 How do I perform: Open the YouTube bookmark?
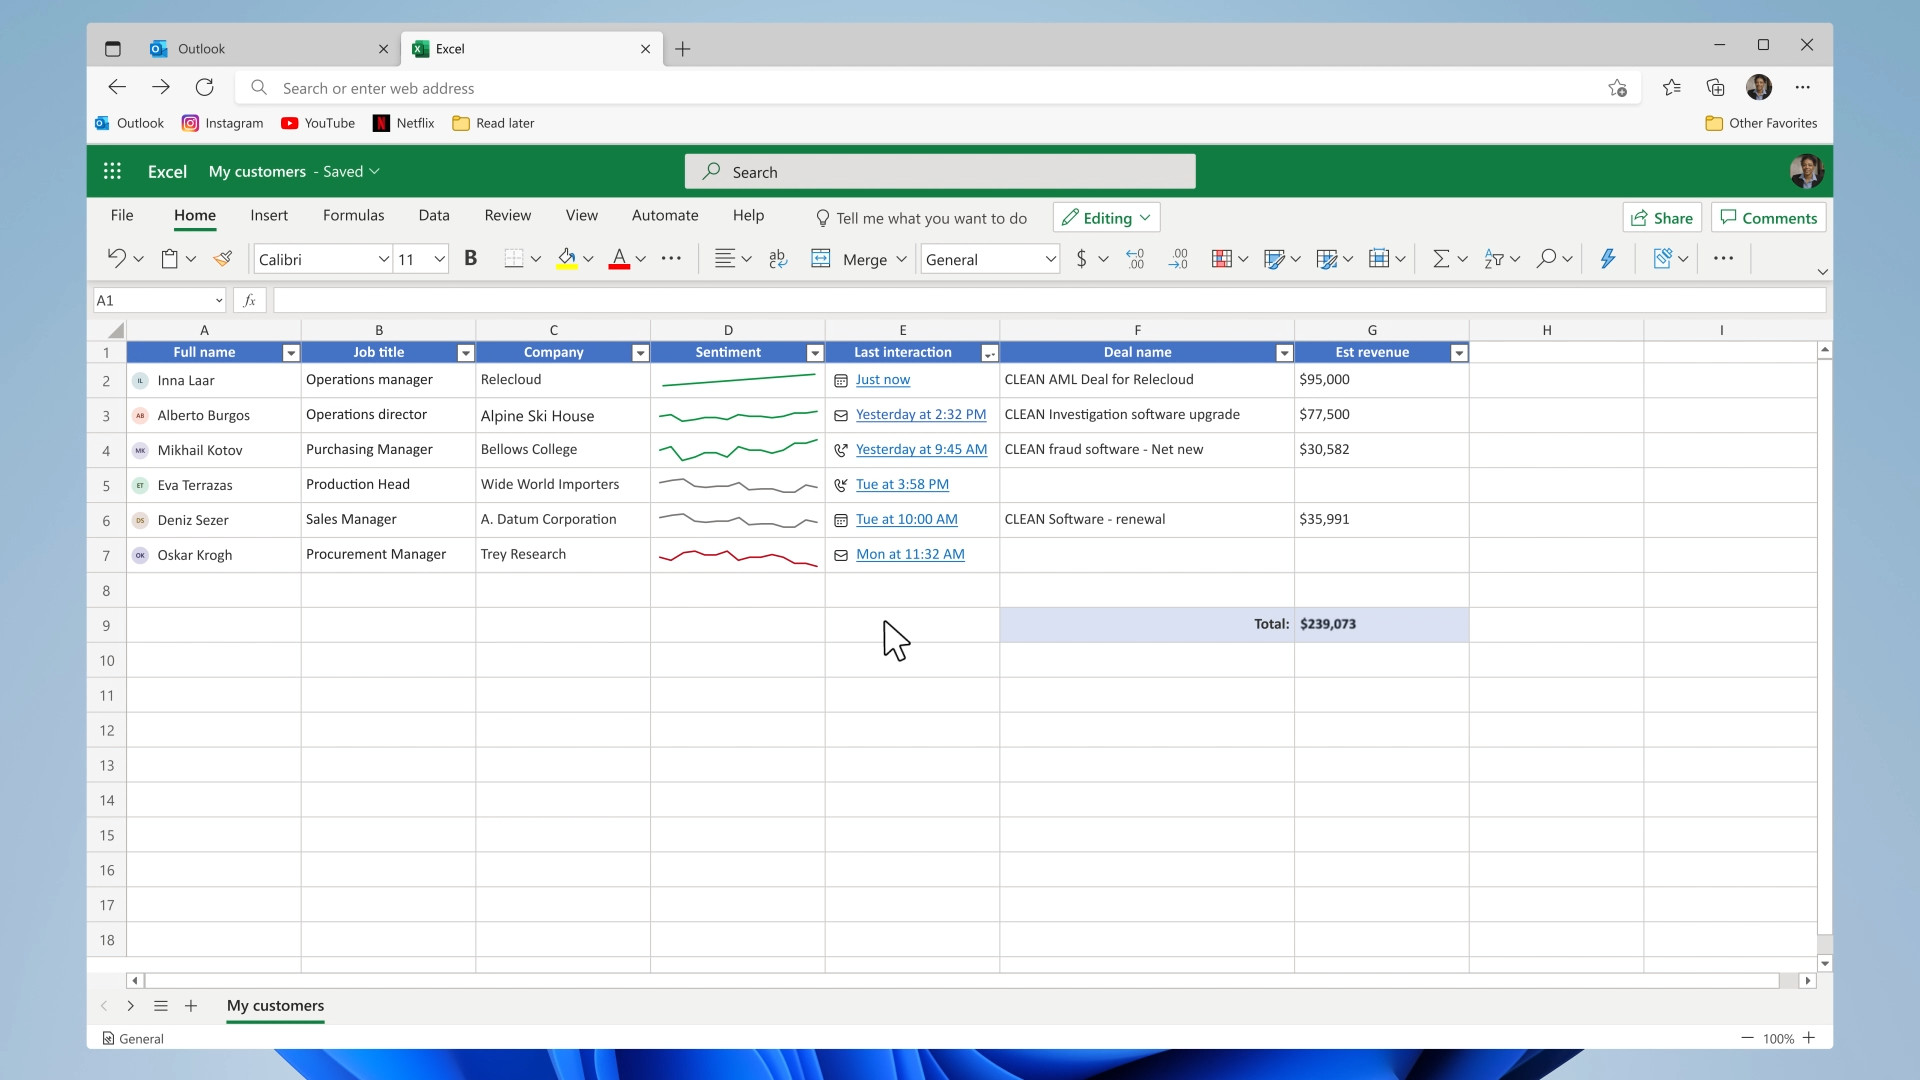[x=318, y=123]
